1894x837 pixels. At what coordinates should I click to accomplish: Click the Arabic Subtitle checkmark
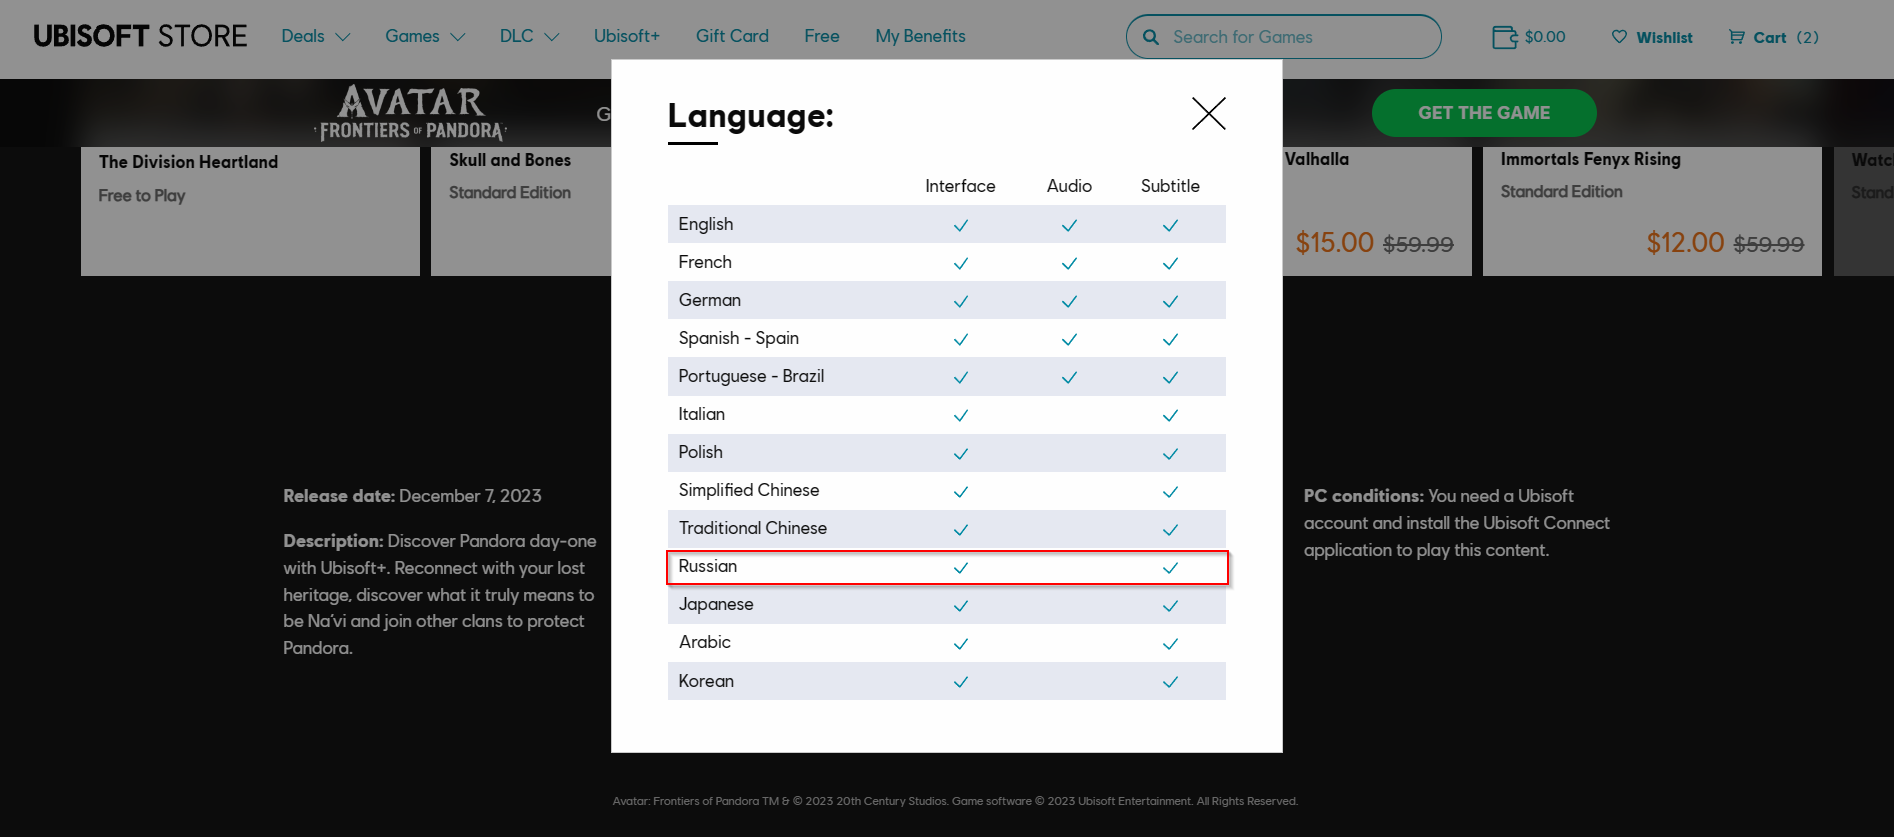tap(1170, 644)
